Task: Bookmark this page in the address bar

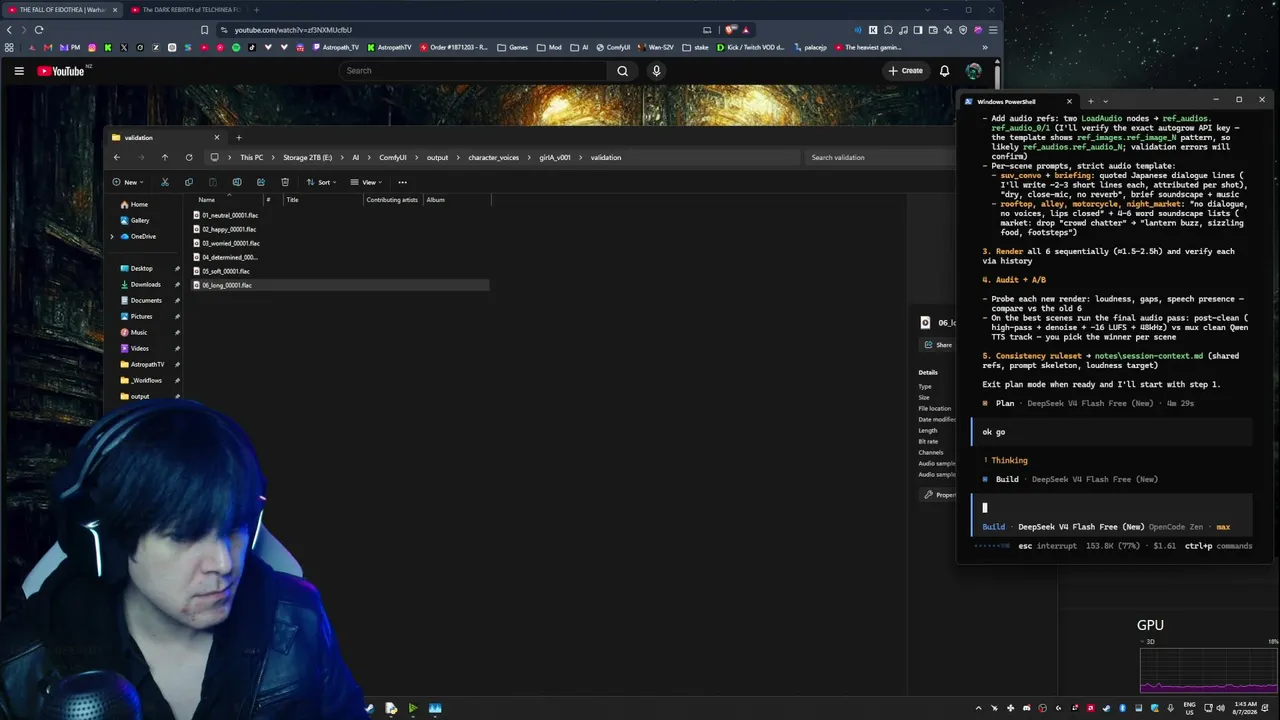Action: pos(205,30)
